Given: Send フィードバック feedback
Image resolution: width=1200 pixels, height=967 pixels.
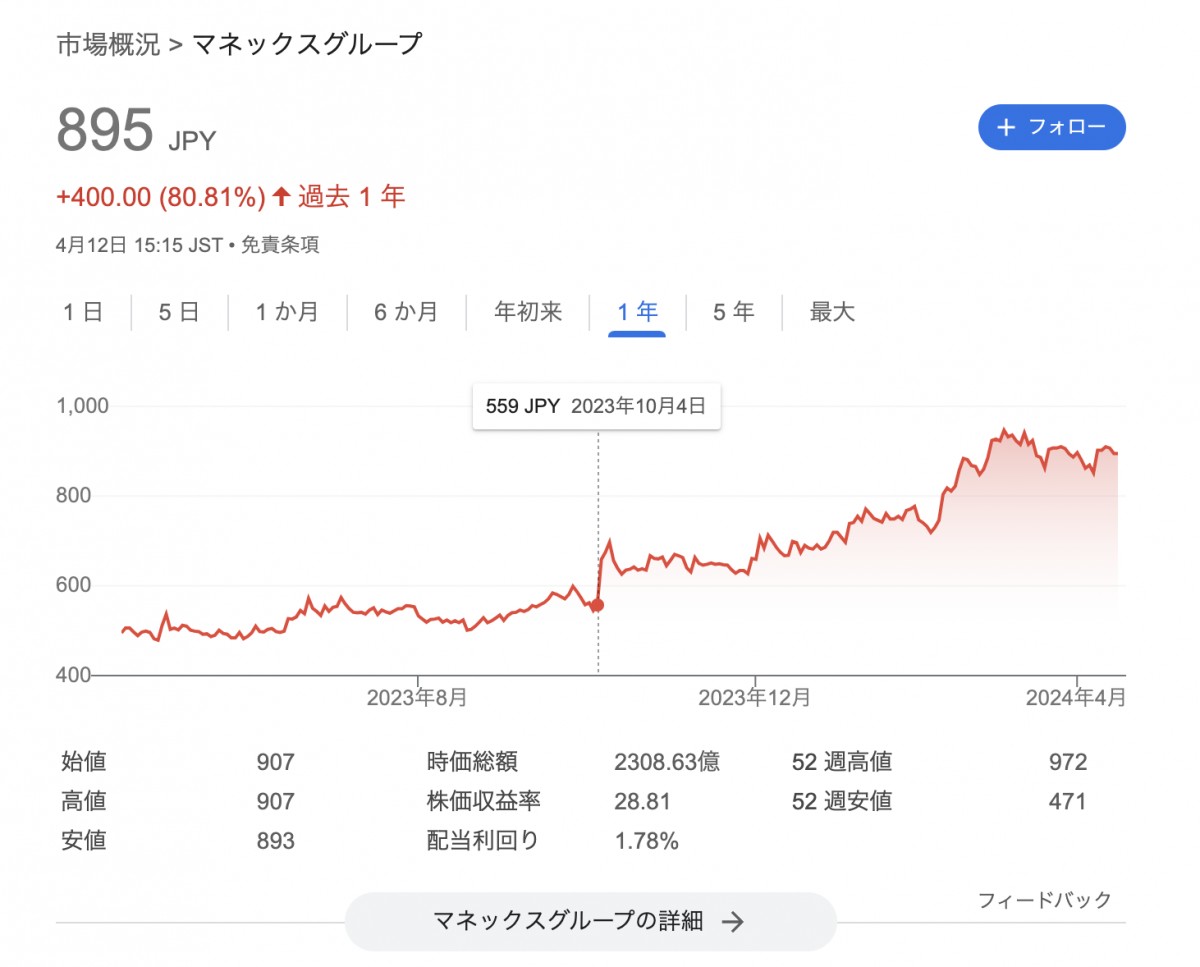Looking at the screenshot, I should (1044, 899).
